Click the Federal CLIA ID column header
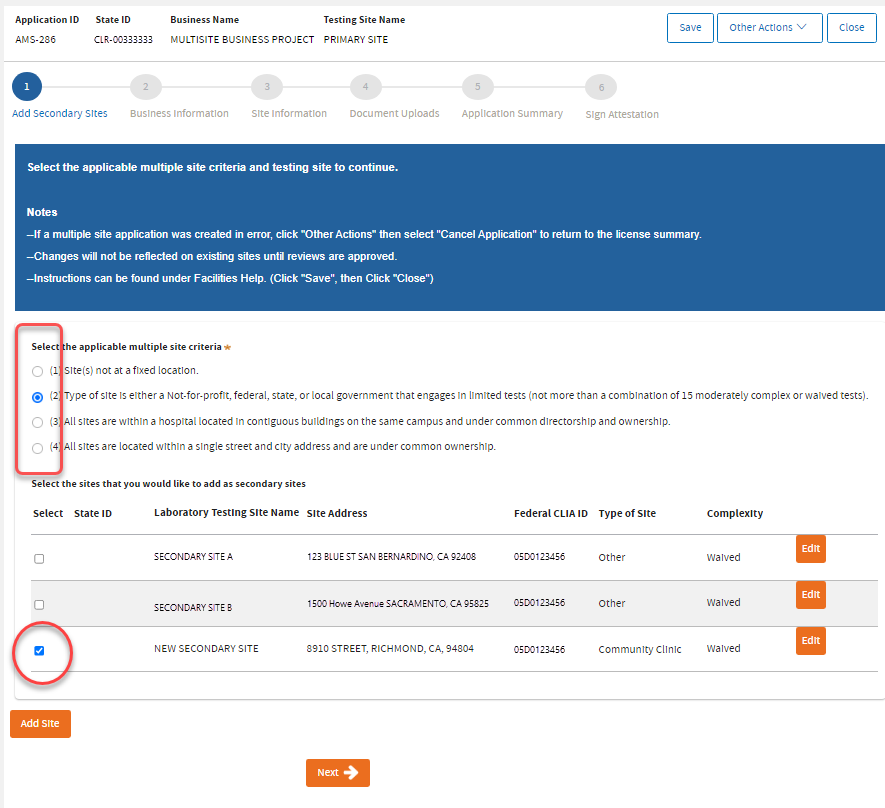The image size is (885, 808). click(x=551, y=513)
